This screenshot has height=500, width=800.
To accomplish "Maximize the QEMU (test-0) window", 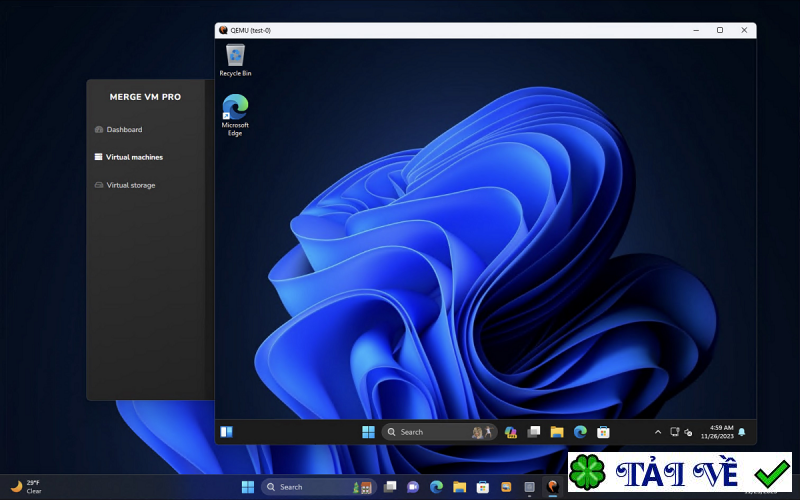I will [719, 30].
